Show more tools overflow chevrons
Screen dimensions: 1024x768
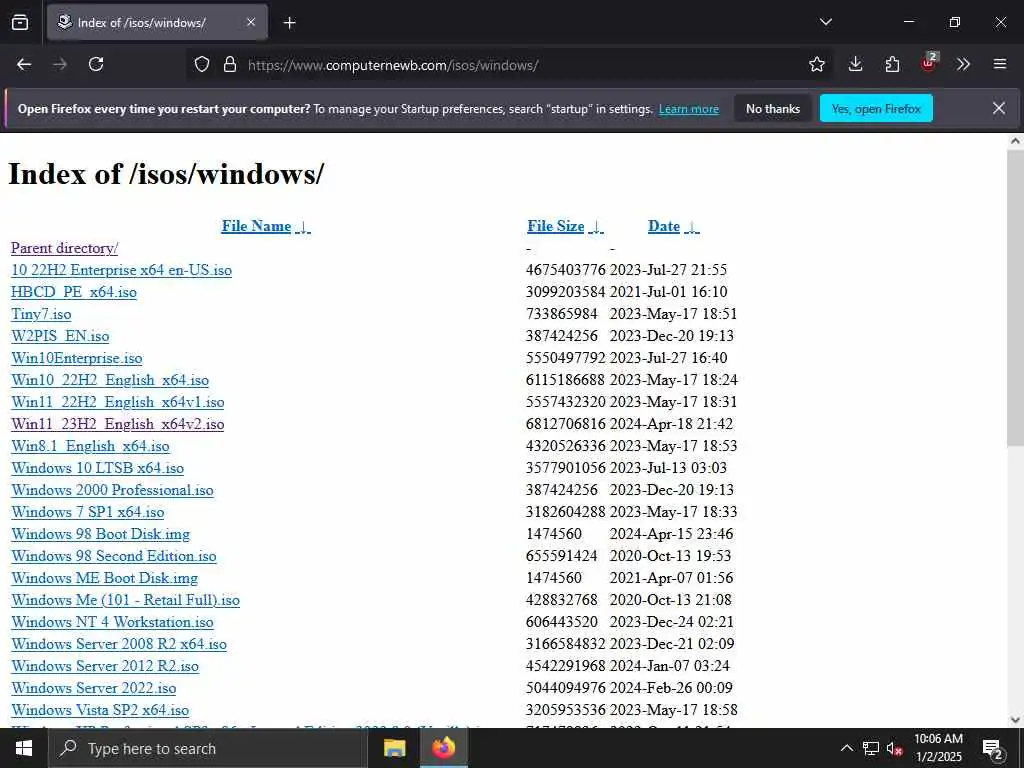pyautogui.click(x=963, y=64)
